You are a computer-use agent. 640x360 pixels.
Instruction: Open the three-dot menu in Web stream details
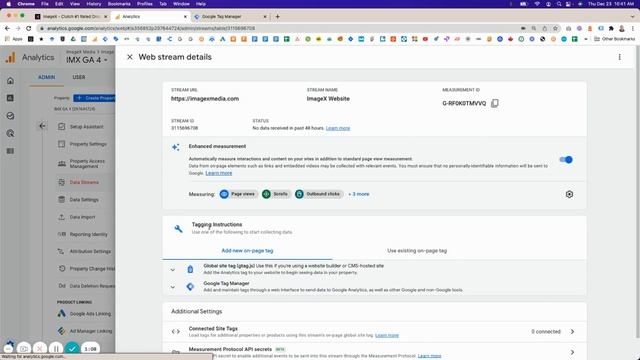pos(619,57)
